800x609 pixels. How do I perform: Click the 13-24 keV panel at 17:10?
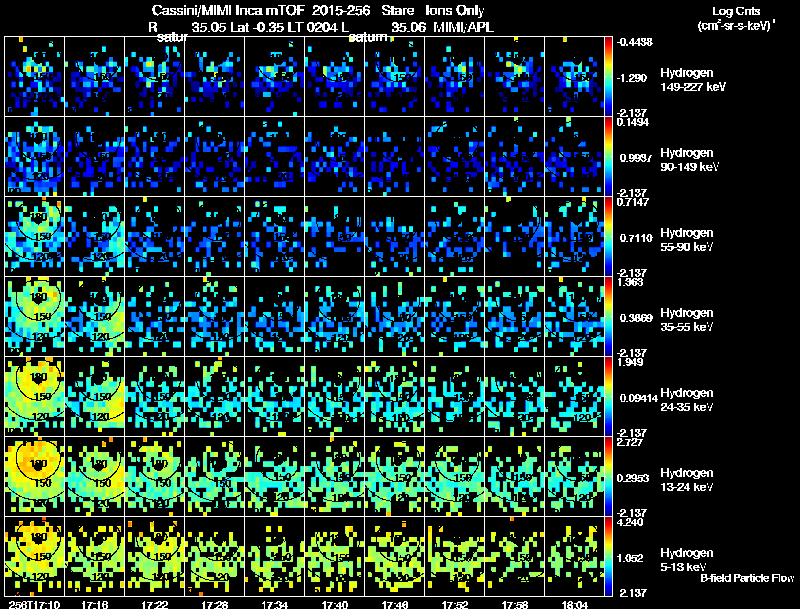pyautogui.click(x=34, y=476)
